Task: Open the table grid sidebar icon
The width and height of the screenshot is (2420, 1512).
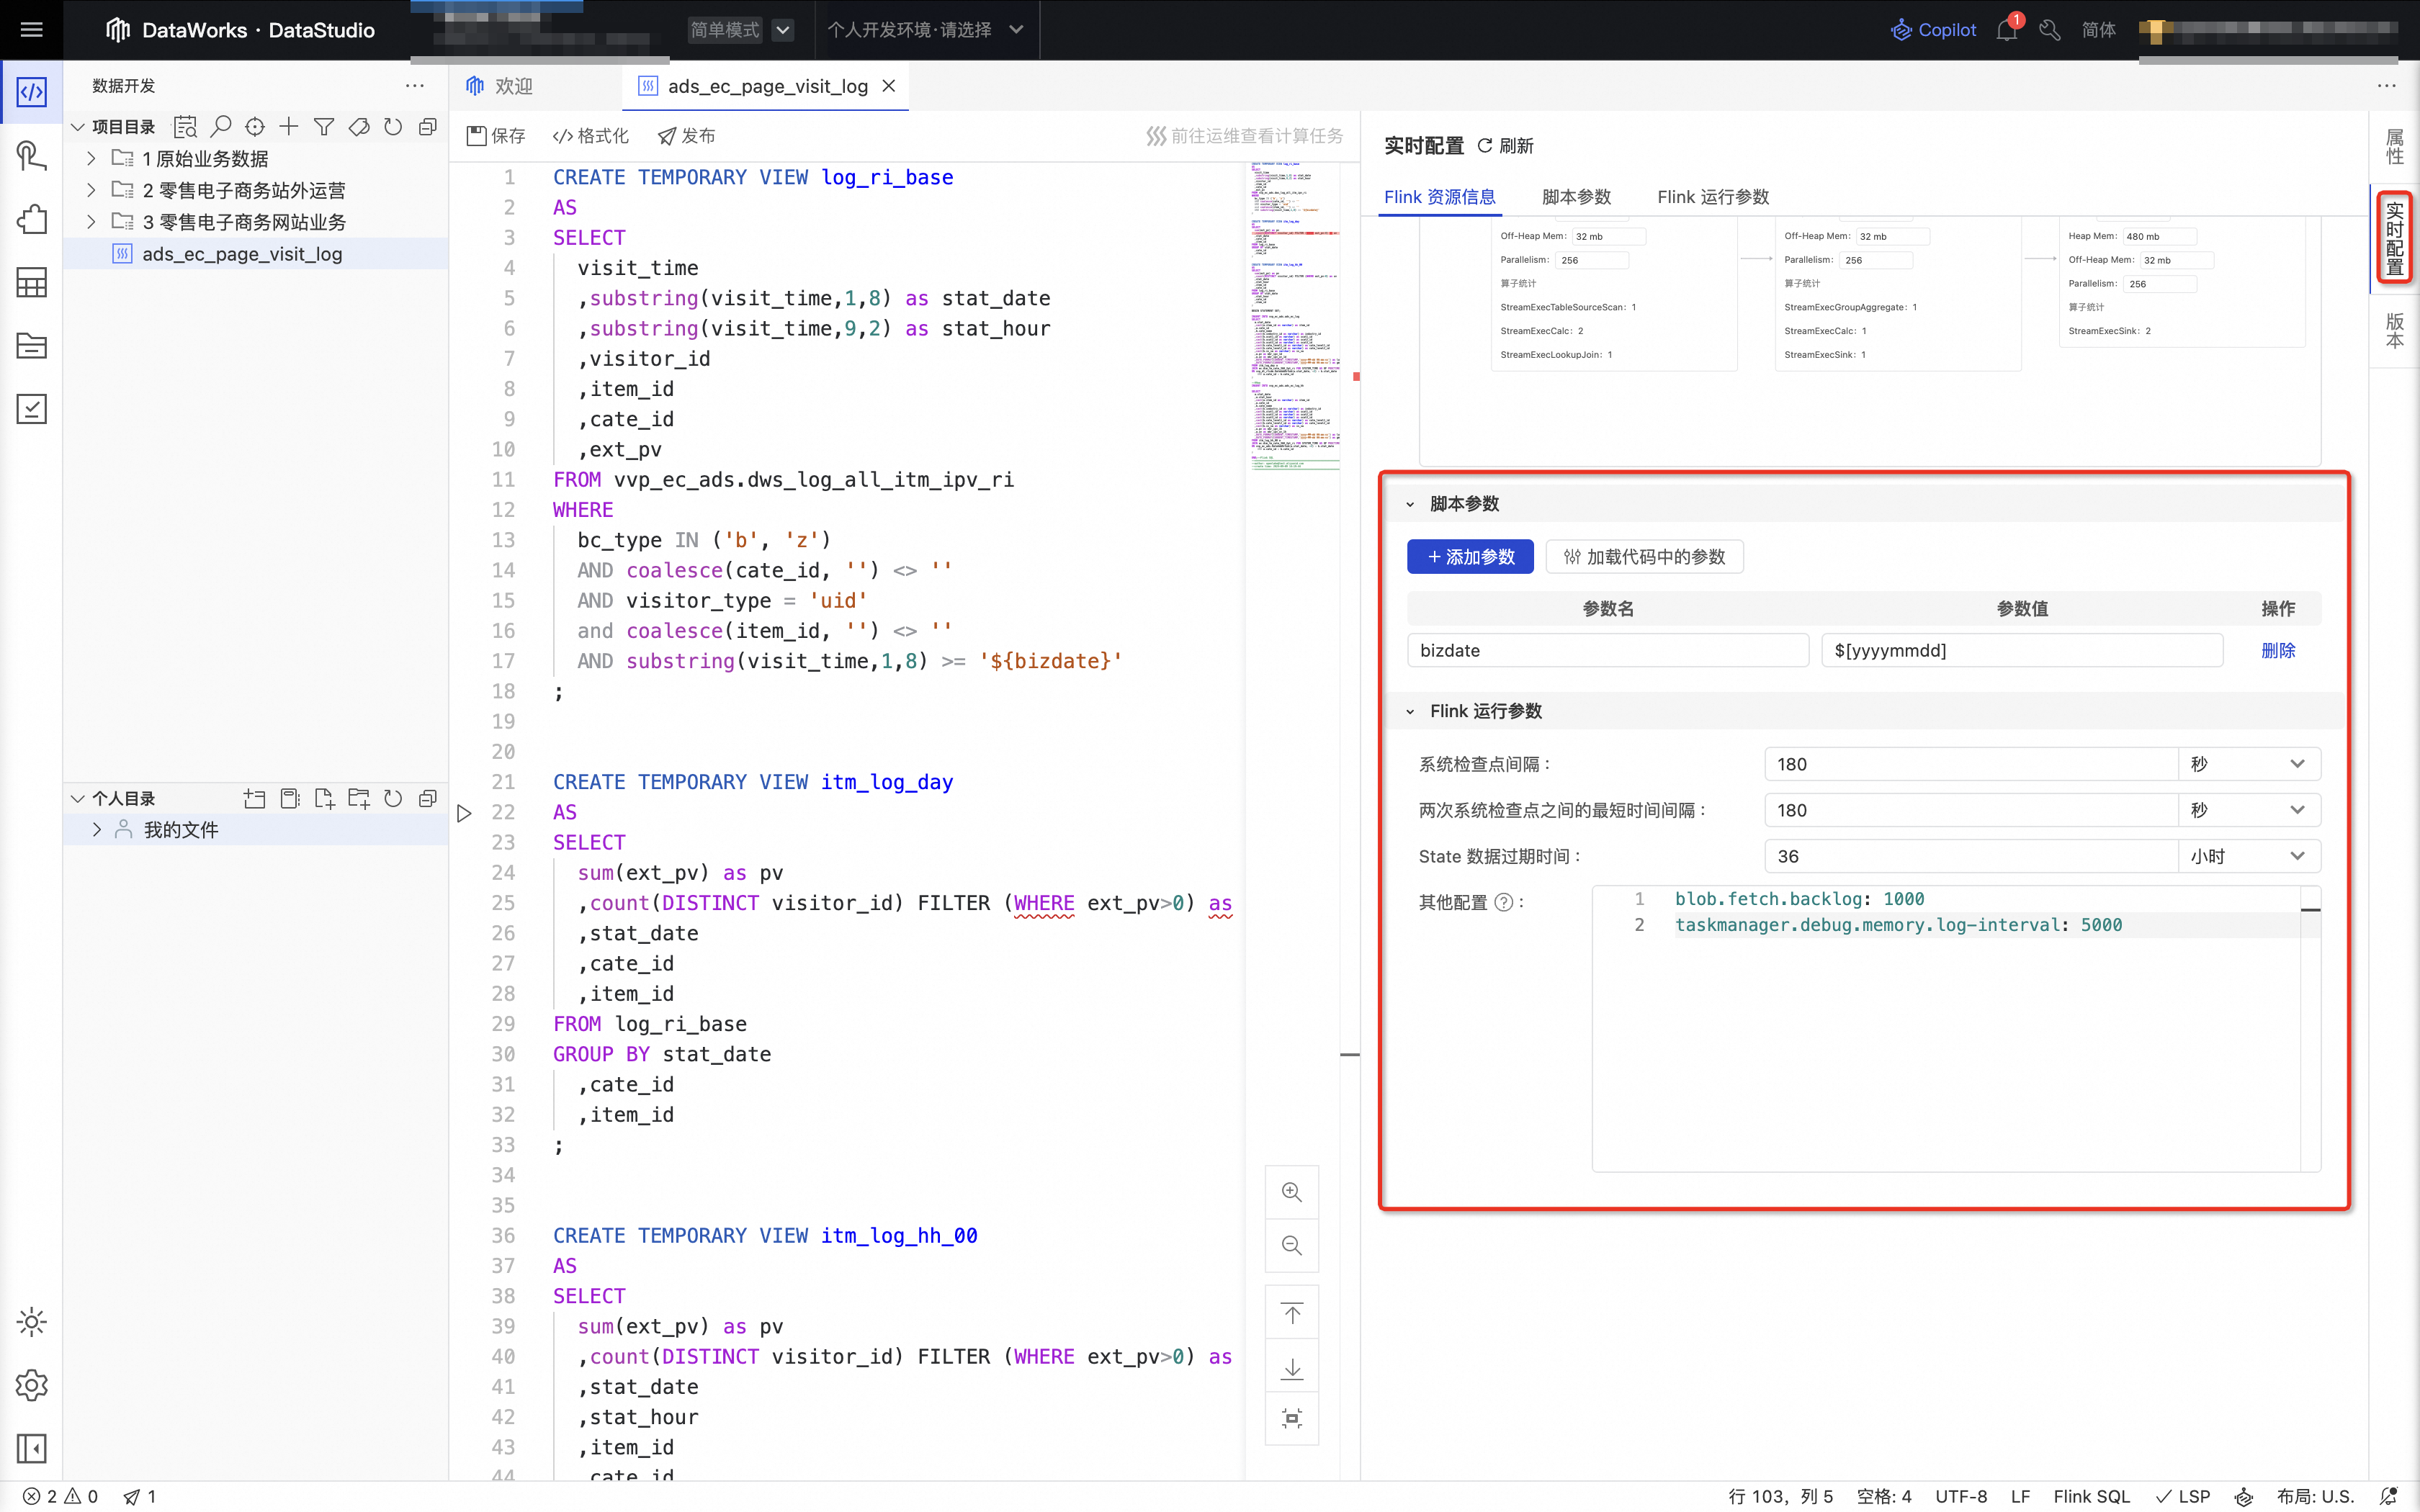Action: coord(31,283)
